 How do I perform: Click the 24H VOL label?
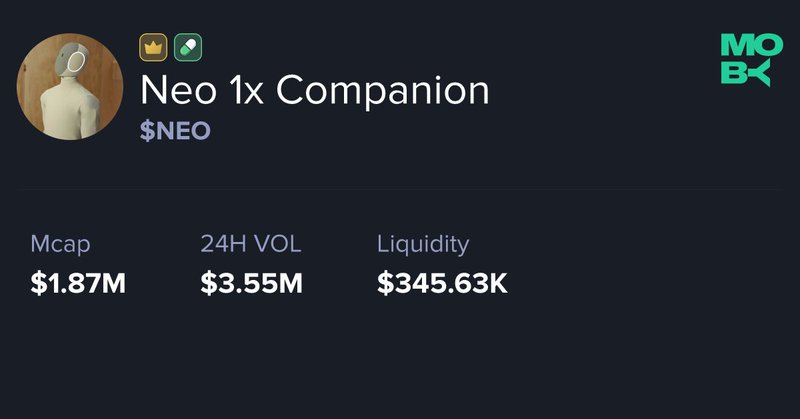[x=251, y=243]
